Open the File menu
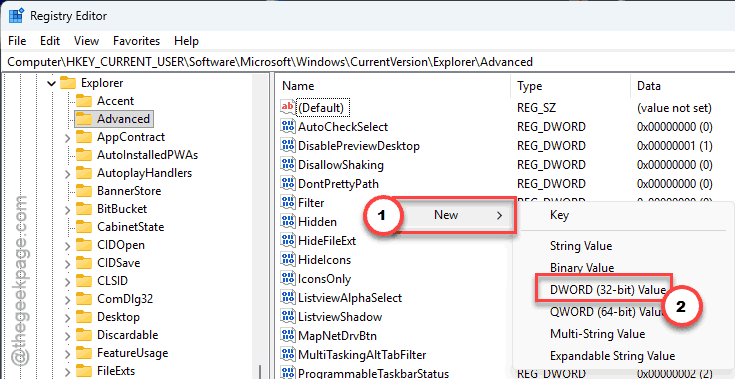Screen dimensions: 735x379 click(x=17, y=41)
